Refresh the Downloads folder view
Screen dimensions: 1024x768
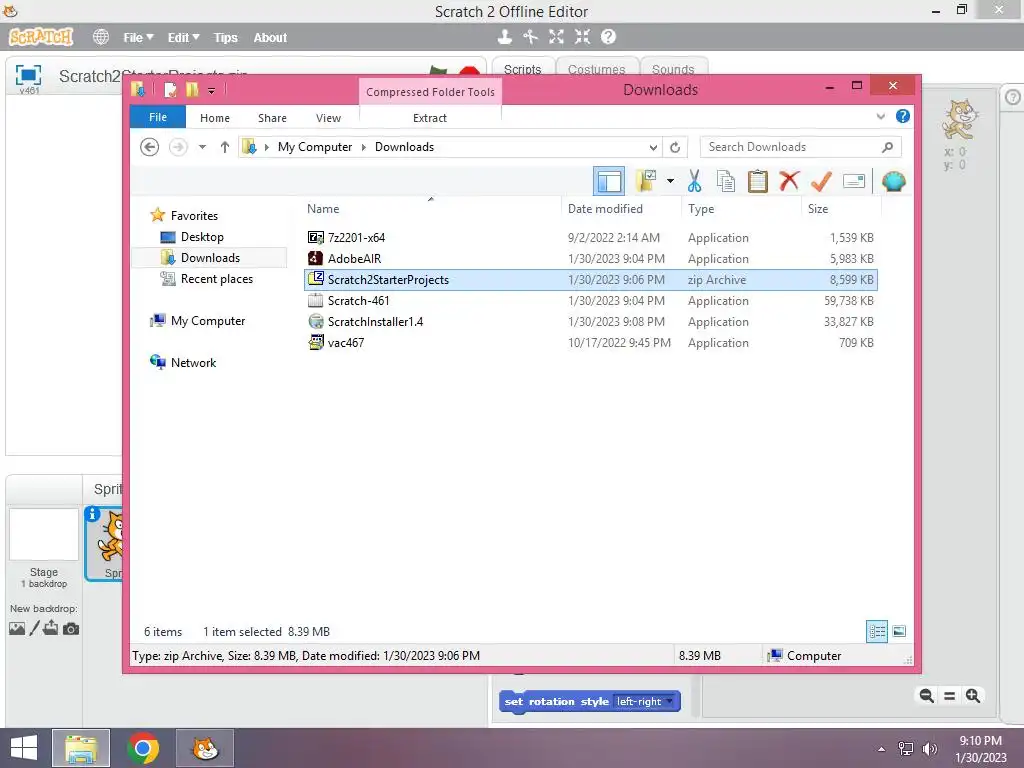(x=675, y=148)
